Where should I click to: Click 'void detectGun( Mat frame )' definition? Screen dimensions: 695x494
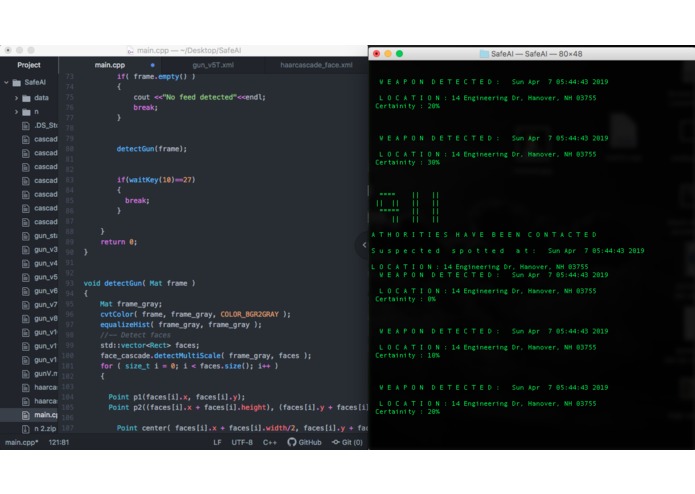click(140, 283)
